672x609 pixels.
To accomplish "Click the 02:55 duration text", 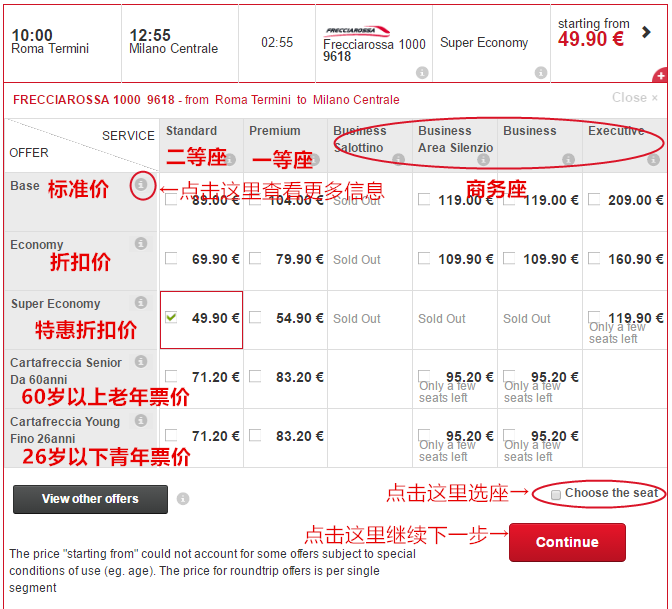I will [x=277, y=42].
